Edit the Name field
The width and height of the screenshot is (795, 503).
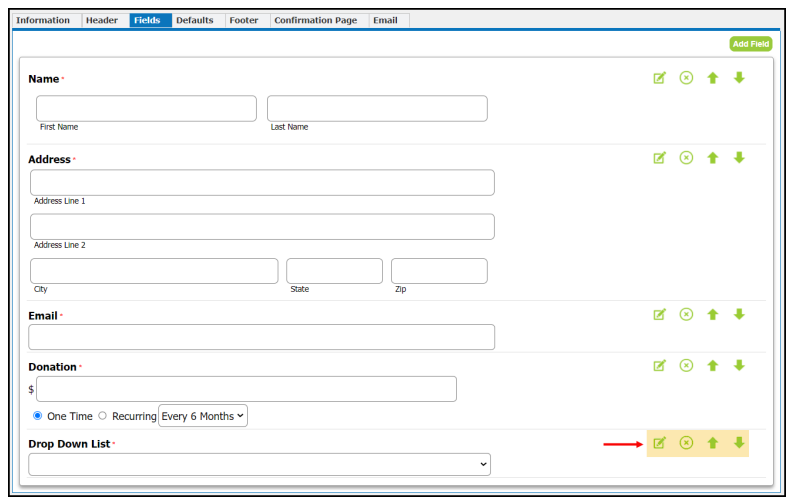pyautogui.click(x=659, y=78)
